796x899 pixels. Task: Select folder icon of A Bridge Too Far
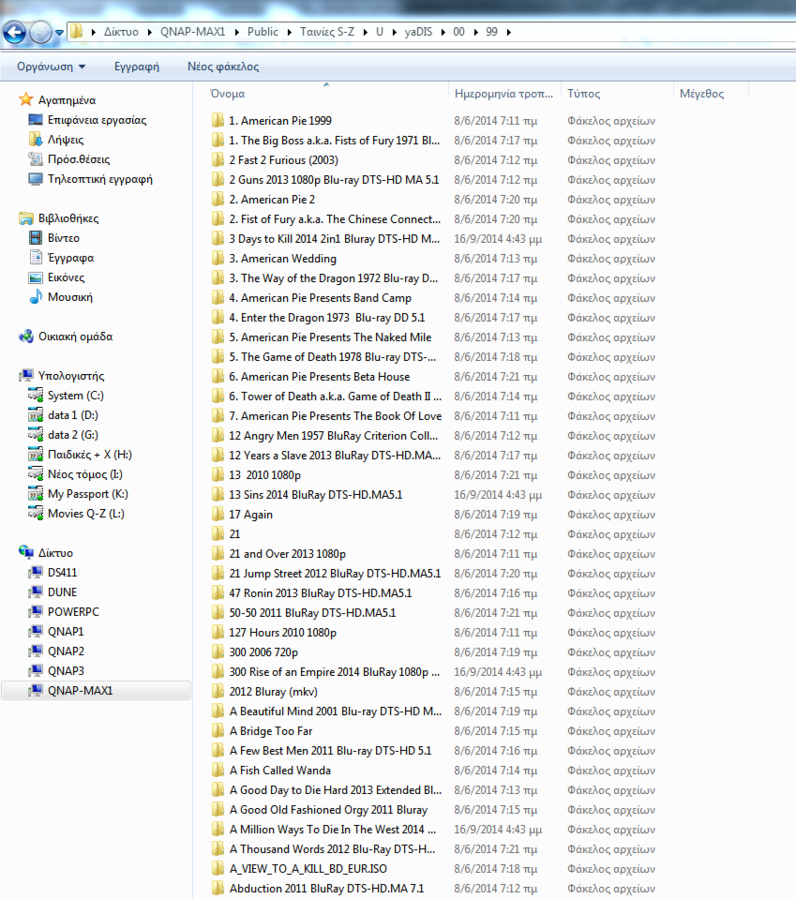217,731
